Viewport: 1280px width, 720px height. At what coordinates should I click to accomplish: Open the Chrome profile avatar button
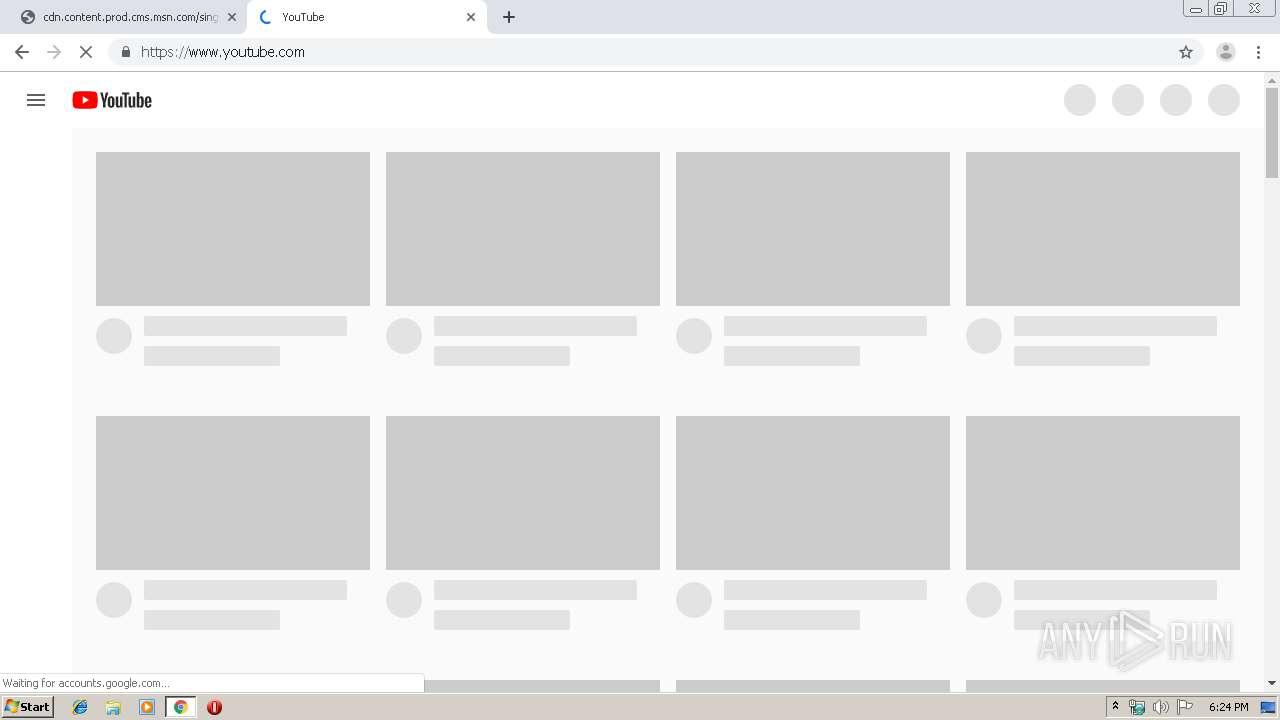(x=1226, y=52)
